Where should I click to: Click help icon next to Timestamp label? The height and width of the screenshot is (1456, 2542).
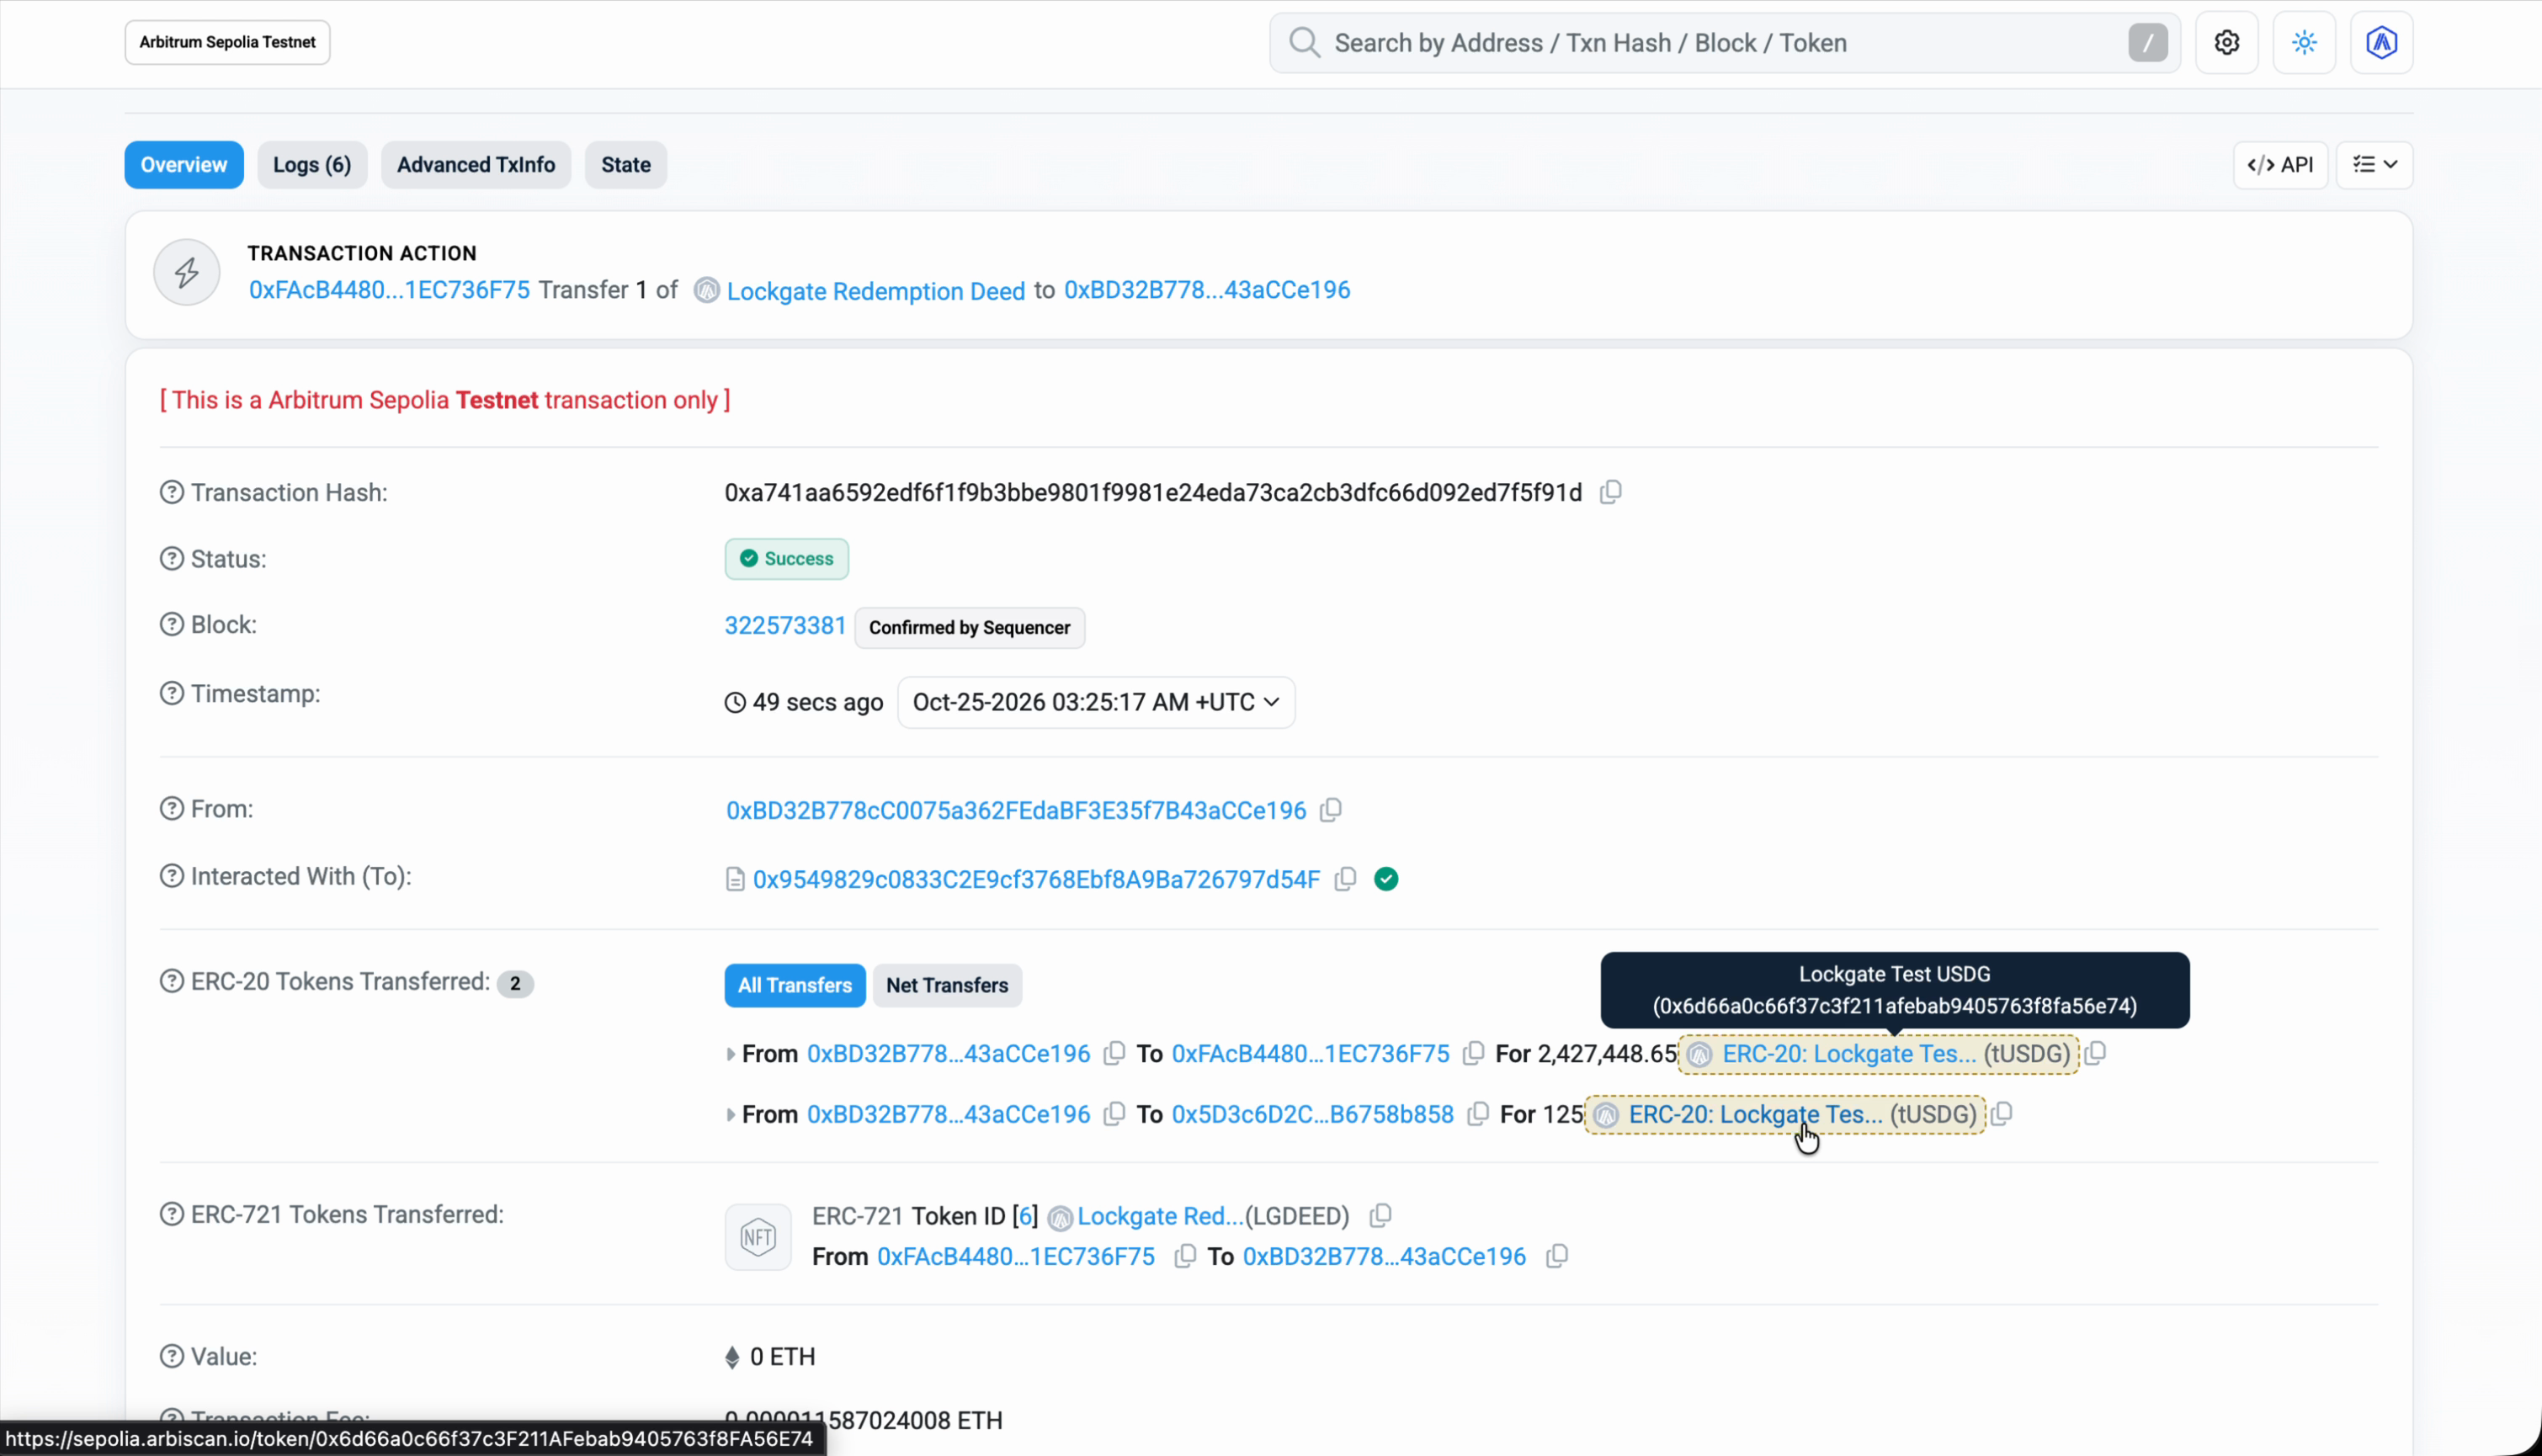(x=172, y=694)
